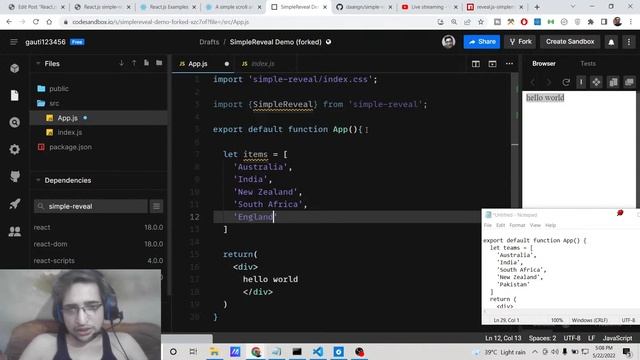Open the Search panel in the sidebar

pos(15,122)
